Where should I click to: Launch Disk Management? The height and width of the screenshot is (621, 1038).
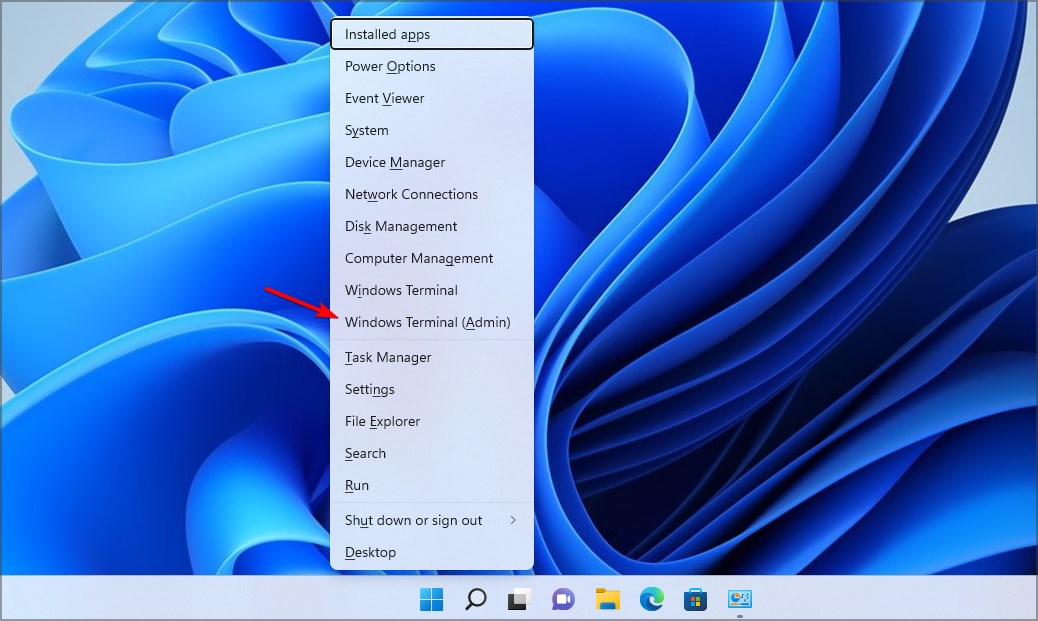click(400, 226)
